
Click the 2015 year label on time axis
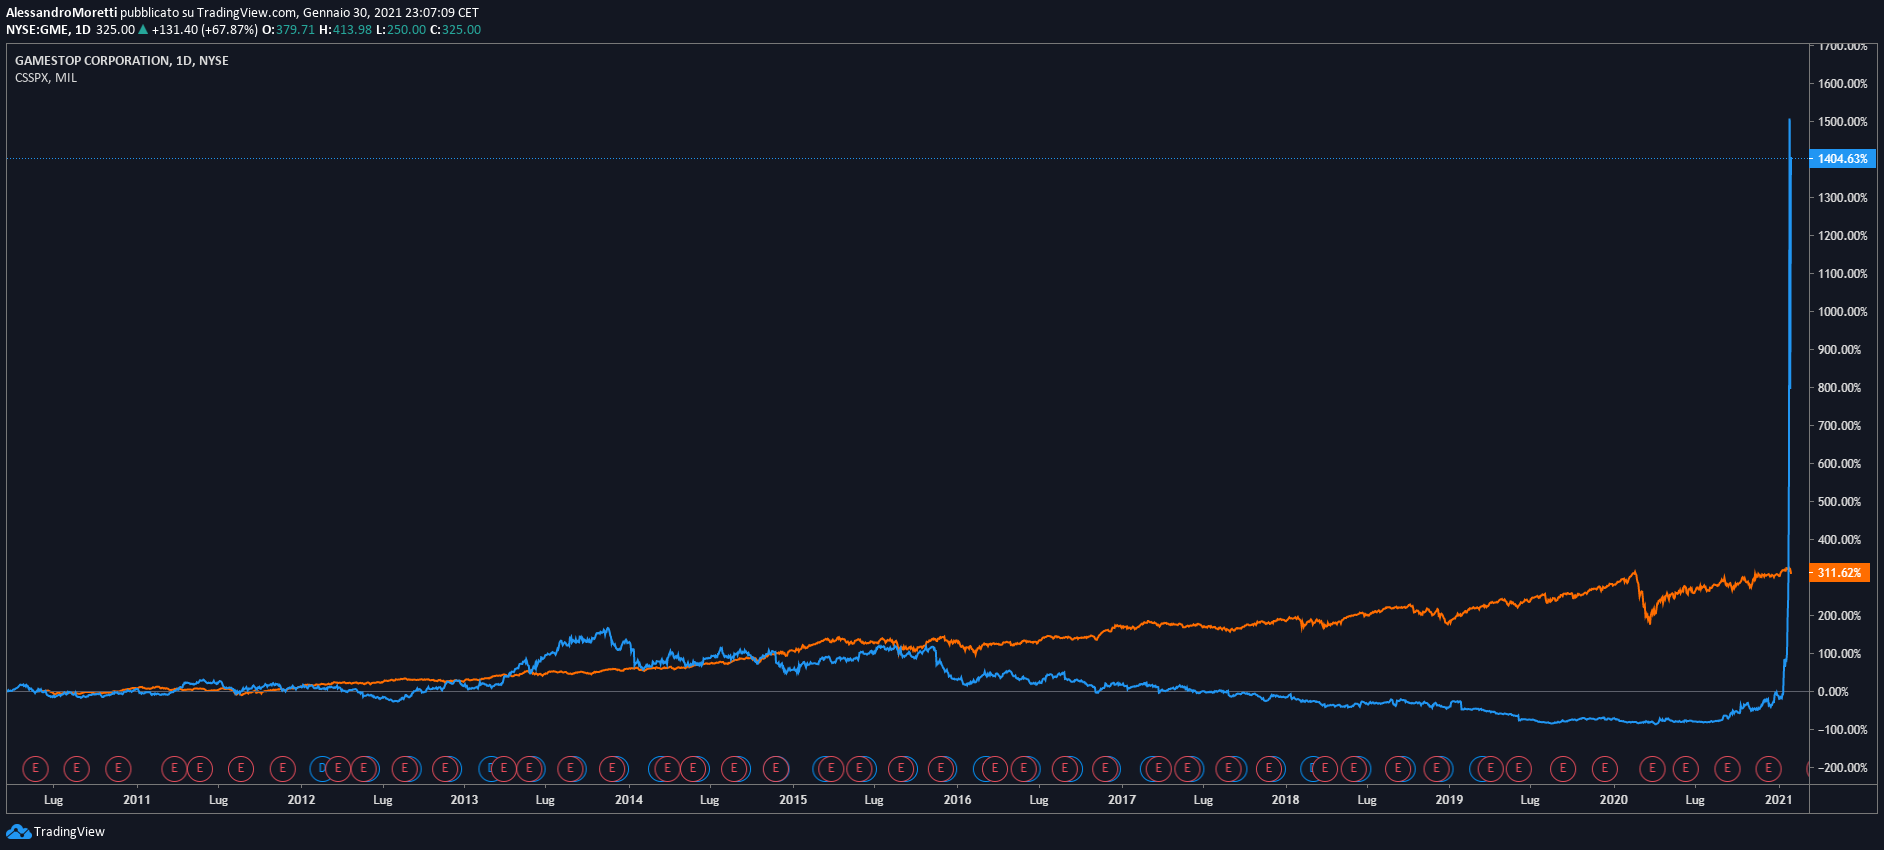(793, 800)
